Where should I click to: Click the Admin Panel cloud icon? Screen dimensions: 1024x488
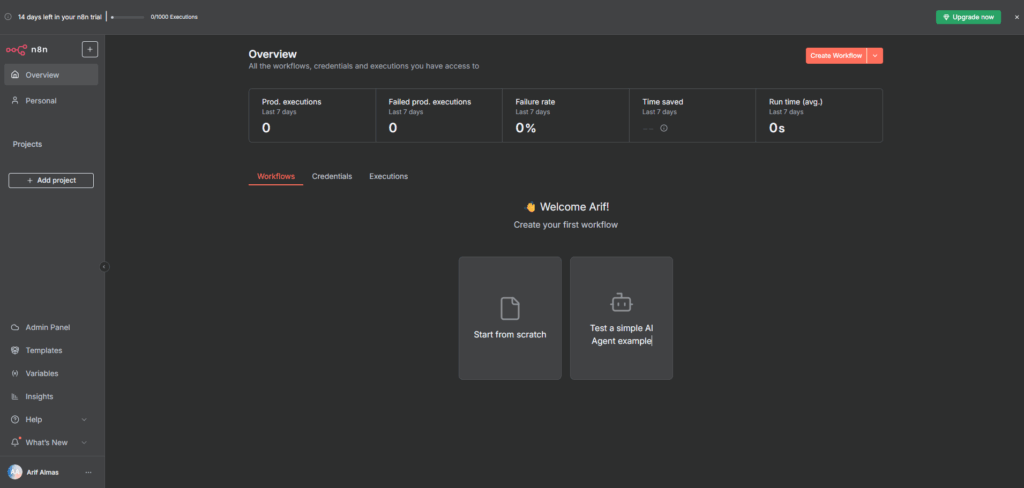15,327
